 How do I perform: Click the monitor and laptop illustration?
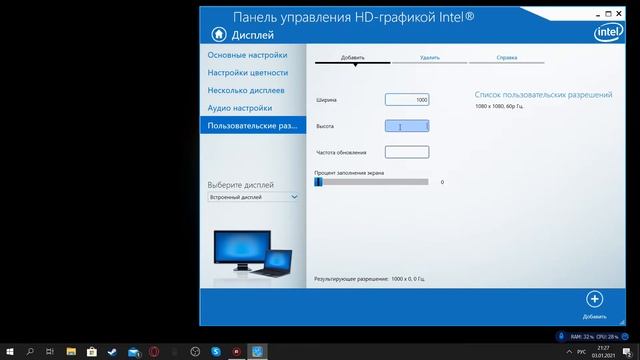(253, 254)
